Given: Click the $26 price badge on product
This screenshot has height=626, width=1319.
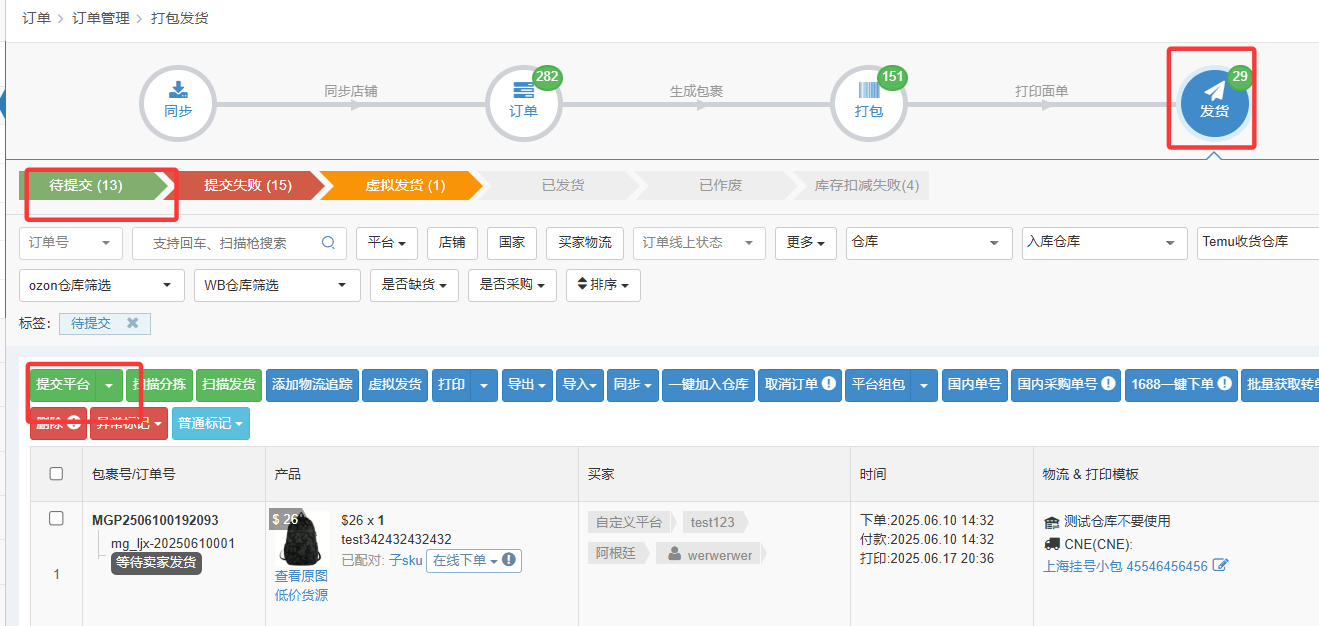Looking at the screenshot, I should coord(284,519).
